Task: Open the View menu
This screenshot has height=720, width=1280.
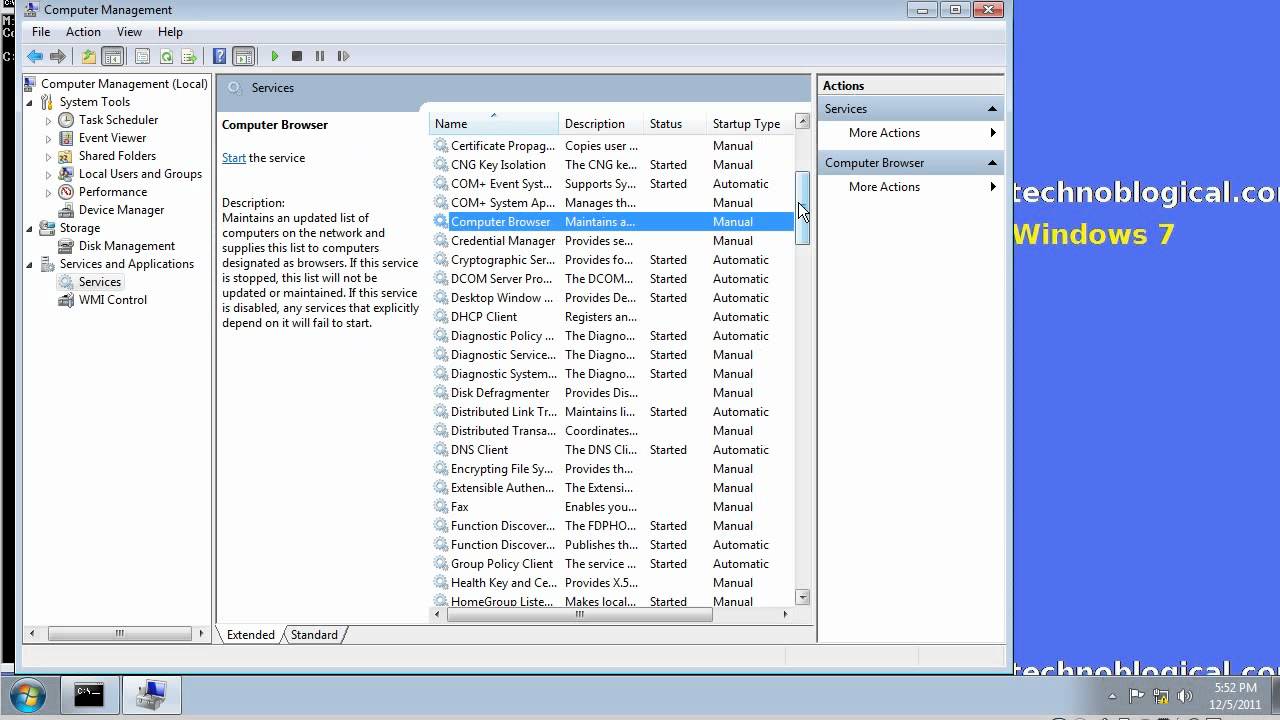Action: tap(129, 32)
